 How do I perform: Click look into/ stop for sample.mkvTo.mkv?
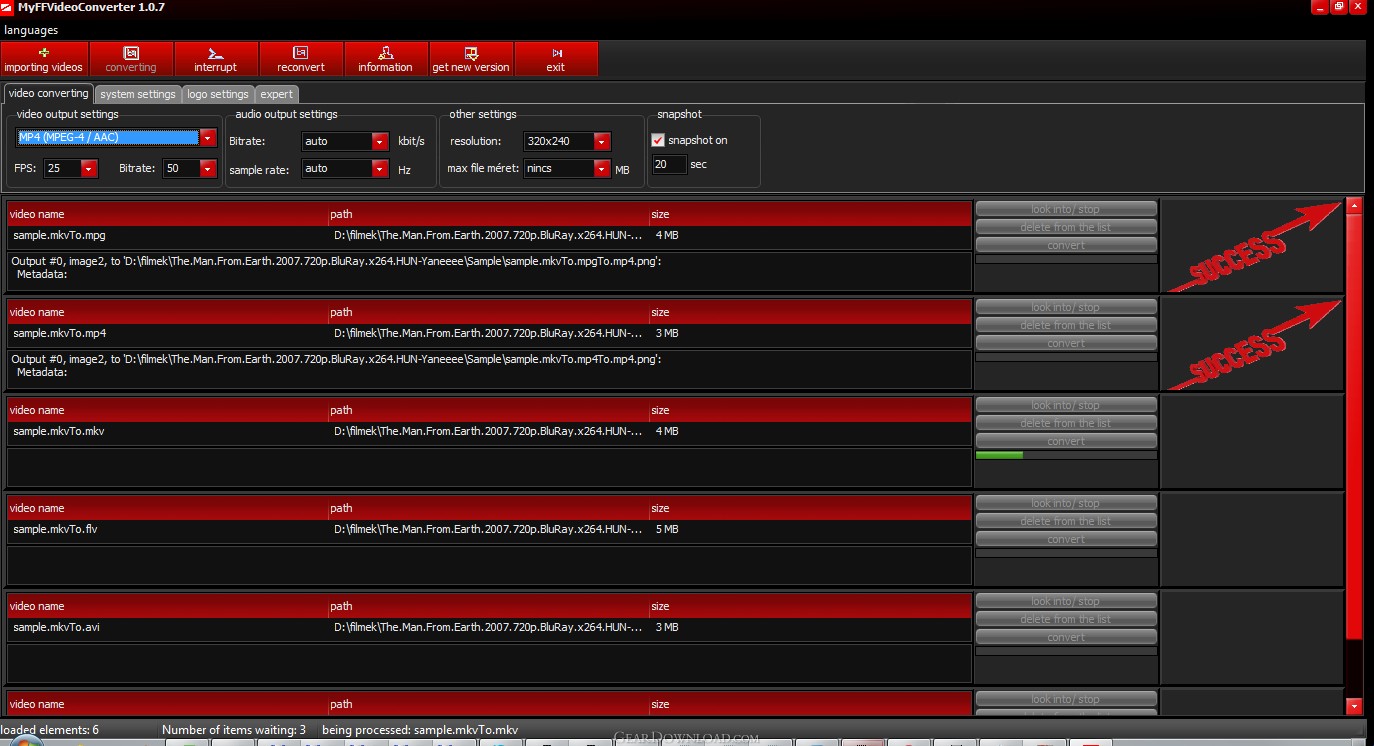point(1066,405)
